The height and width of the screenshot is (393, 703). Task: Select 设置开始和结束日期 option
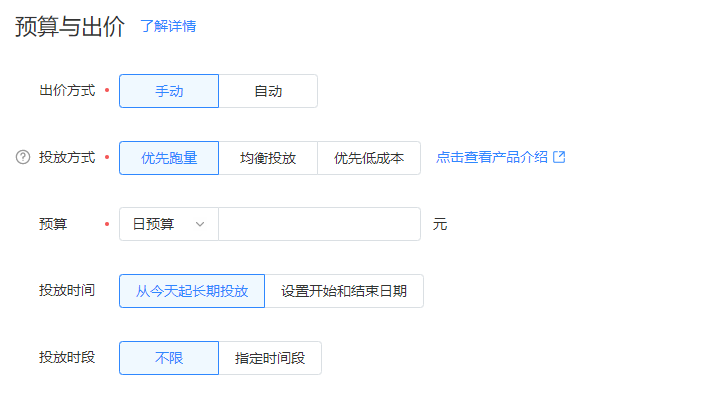344,291
